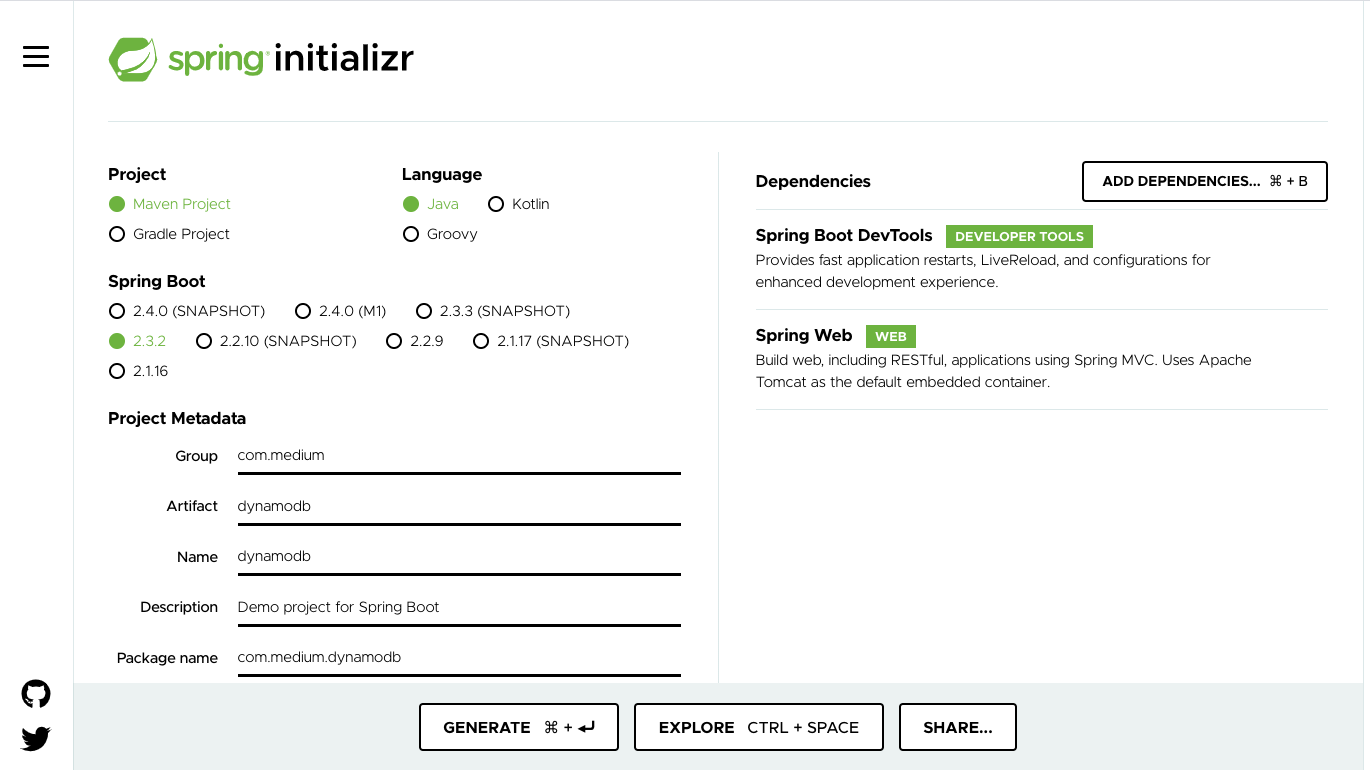Image resolution: width=1370 pixels, height=770 pixels.
Task: Click the DEVELOPER TOOLS tag badge
Action: (x=1019, y=237)
